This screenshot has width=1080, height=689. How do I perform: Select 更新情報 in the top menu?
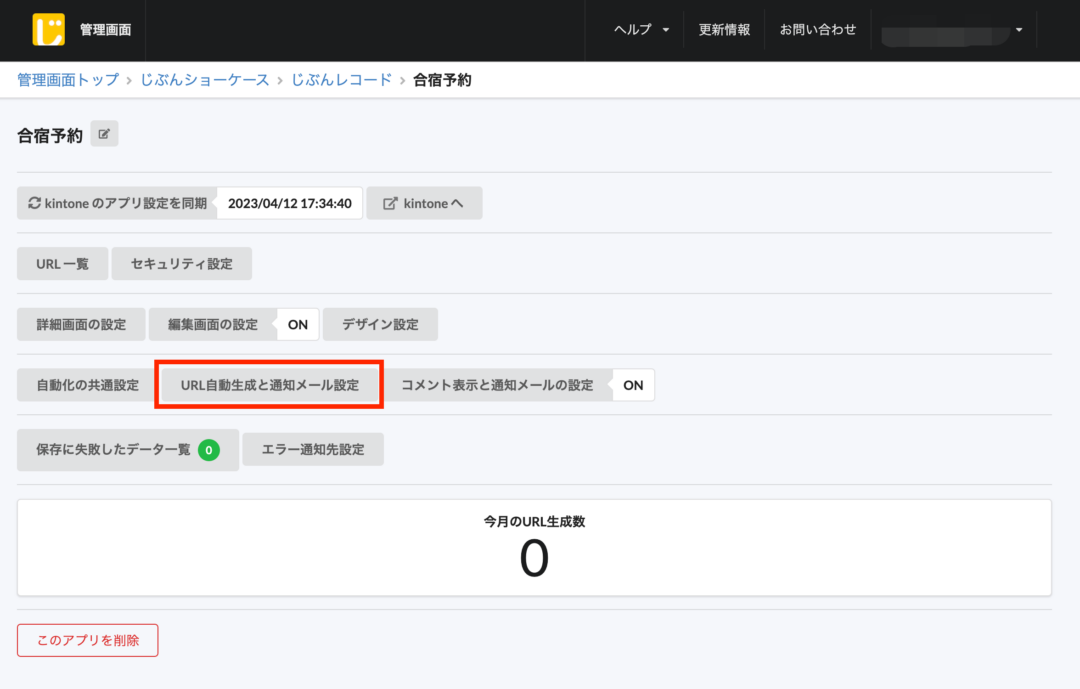click(x=724, y=29)
